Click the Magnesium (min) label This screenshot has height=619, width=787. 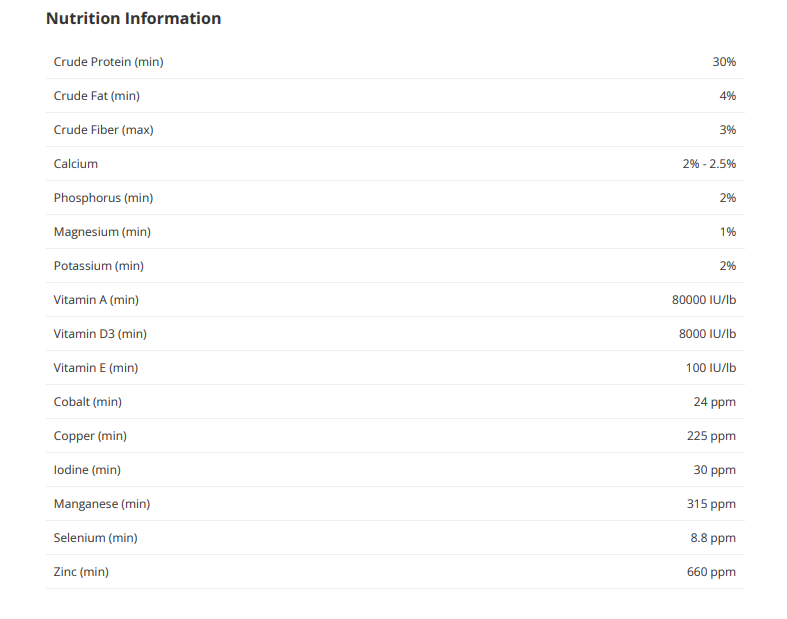coord(102,232)
